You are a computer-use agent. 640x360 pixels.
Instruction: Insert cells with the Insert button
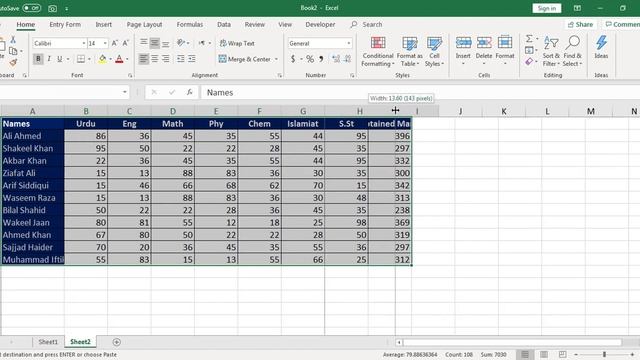463,51
